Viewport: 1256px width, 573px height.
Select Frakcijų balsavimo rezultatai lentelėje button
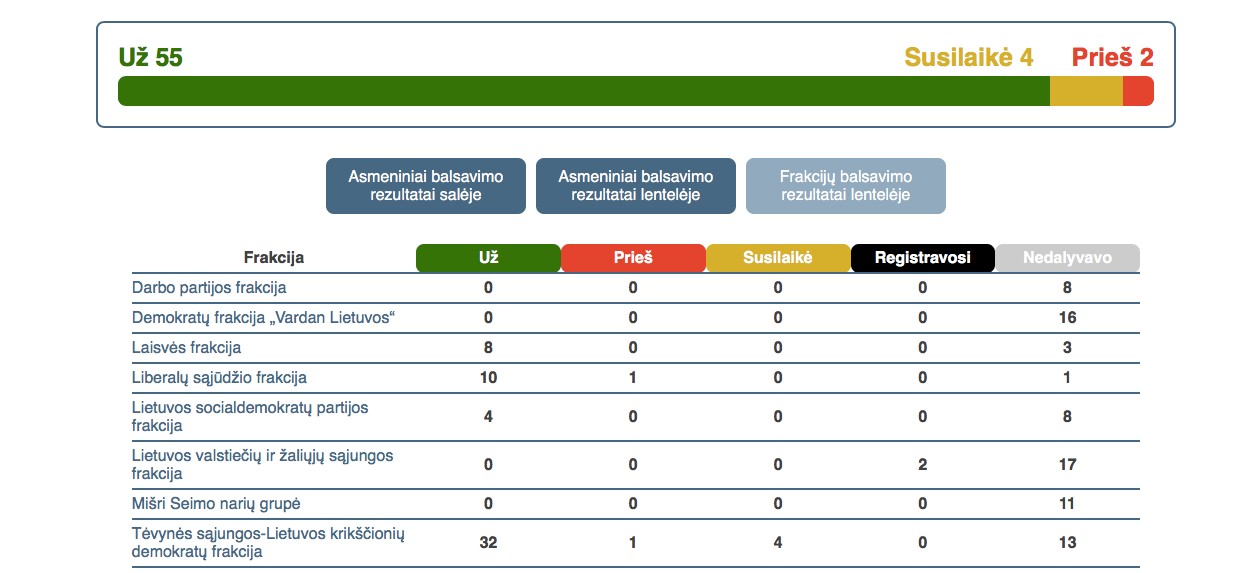(x=845, y=186)
